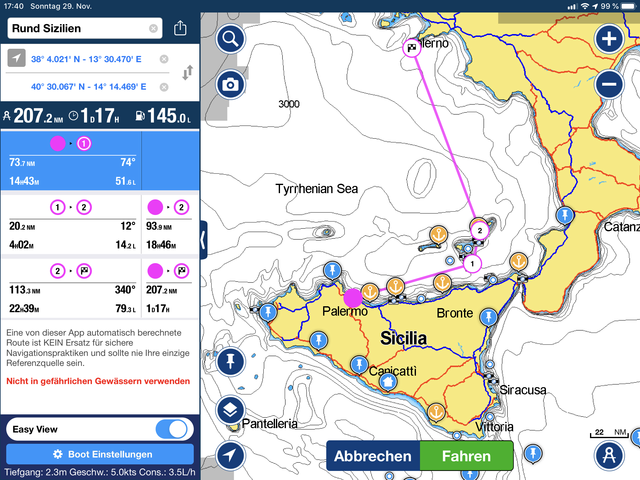Tap waypoint 2 marker on the map
640x480 pixels.
(480, 230)
